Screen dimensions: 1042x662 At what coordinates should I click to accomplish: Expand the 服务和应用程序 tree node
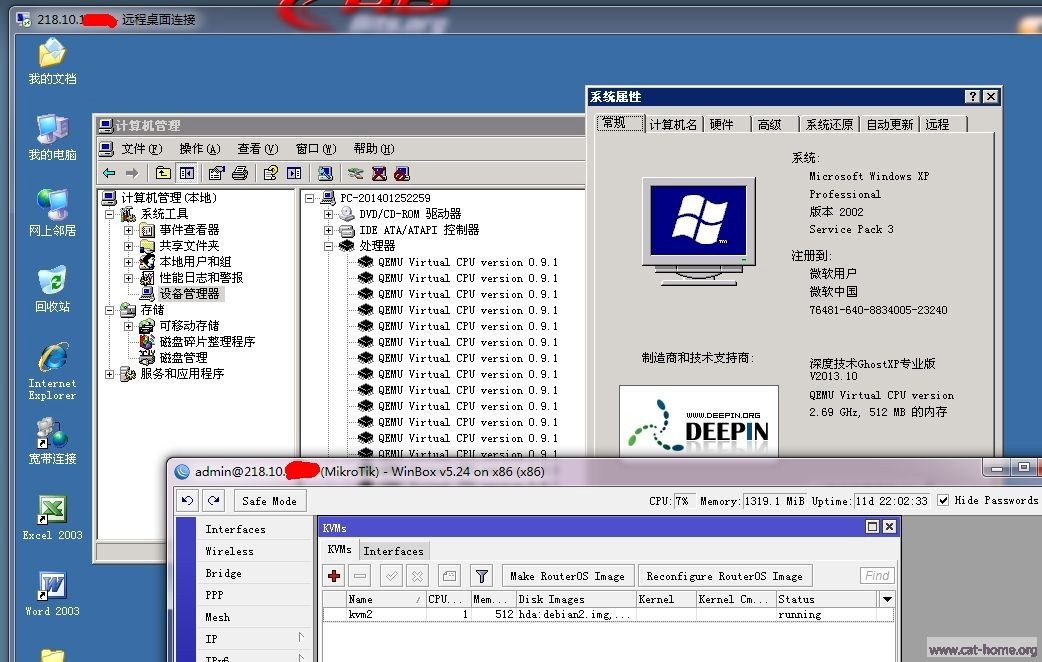pyautogui.click(x=110, y=374)
